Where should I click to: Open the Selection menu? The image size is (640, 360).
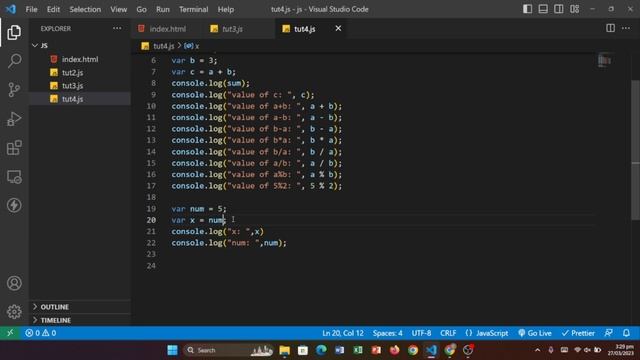point(85,9)
